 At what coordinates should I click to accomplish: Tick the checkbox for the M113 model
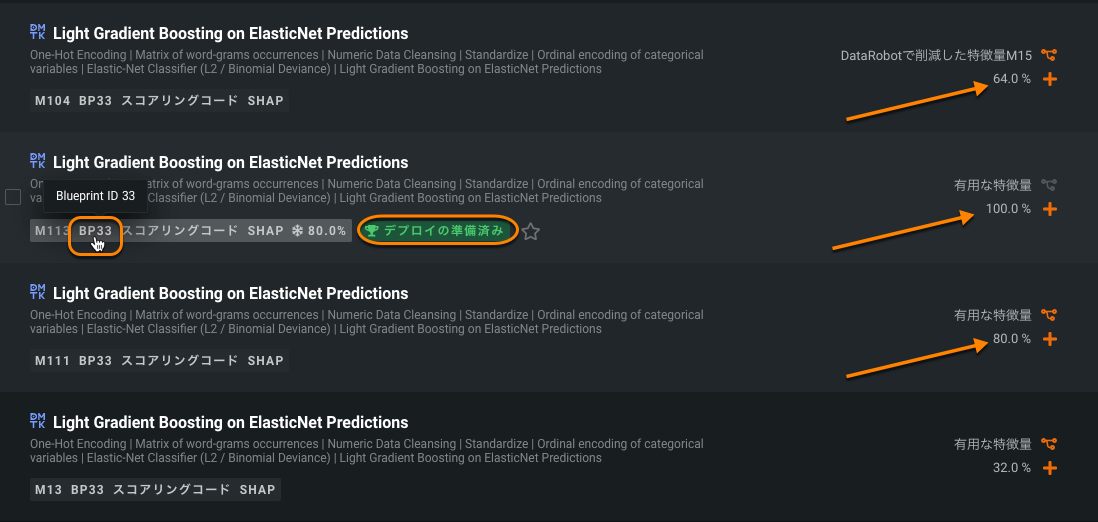coord(13,197)
